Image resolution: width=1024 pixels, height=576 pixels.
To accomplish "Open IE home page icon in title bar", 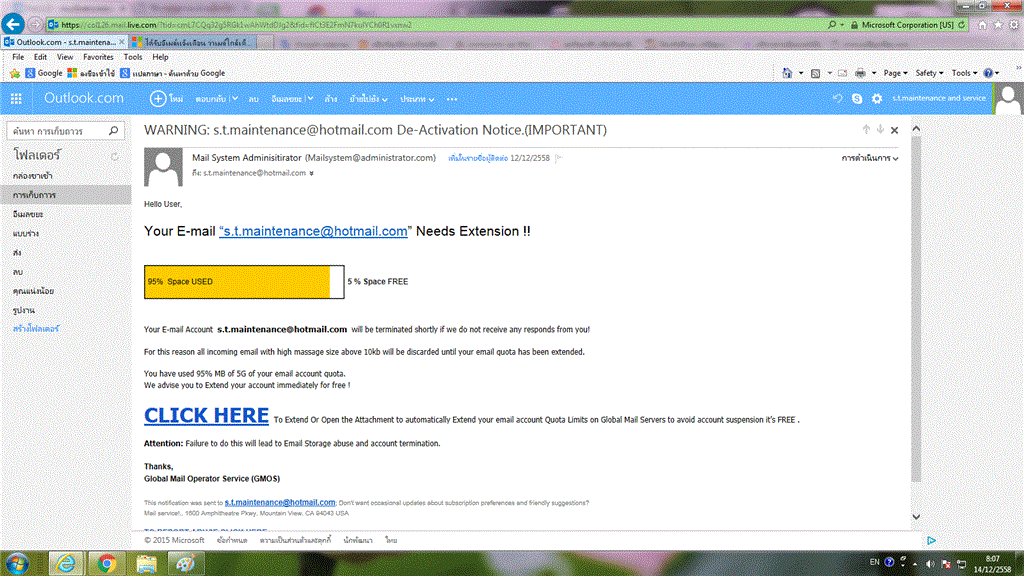I will pos(982,25).
